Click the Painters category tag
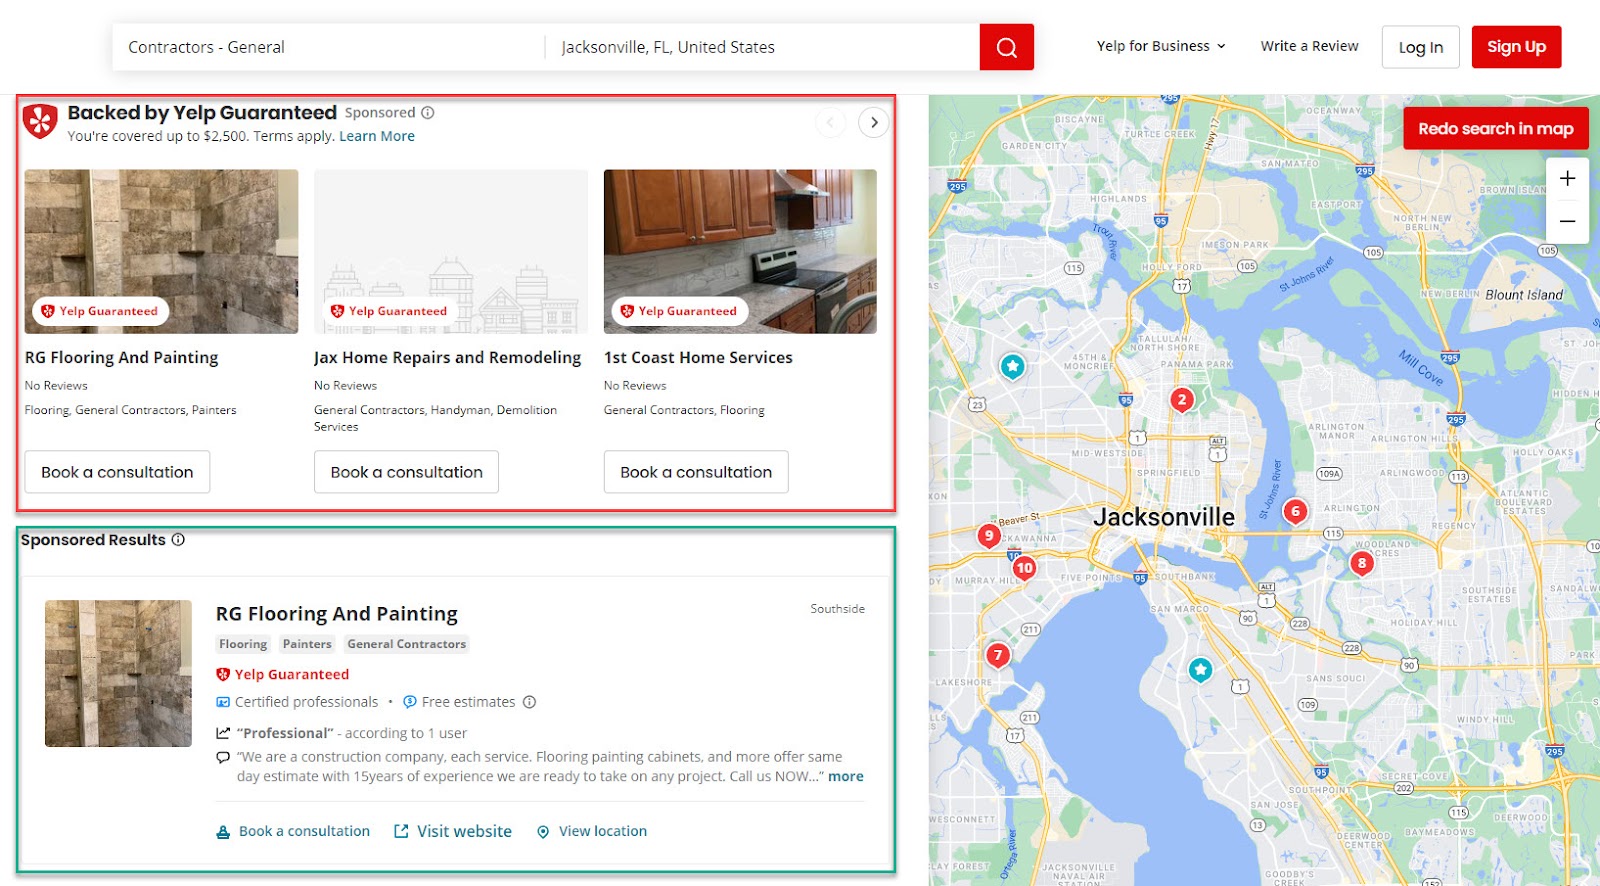Screen dimensions: 1600x886 307,644
